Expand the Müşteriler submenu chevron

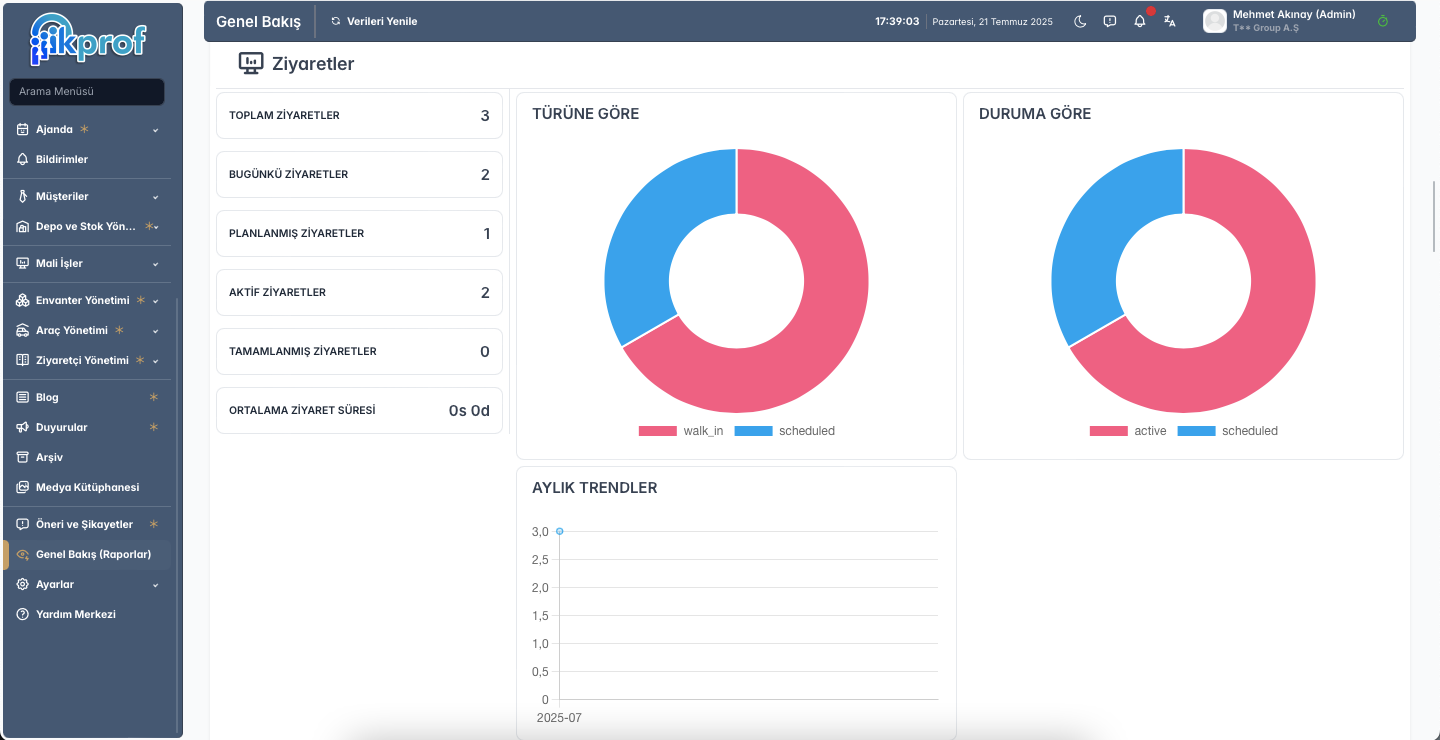[155, 197]
